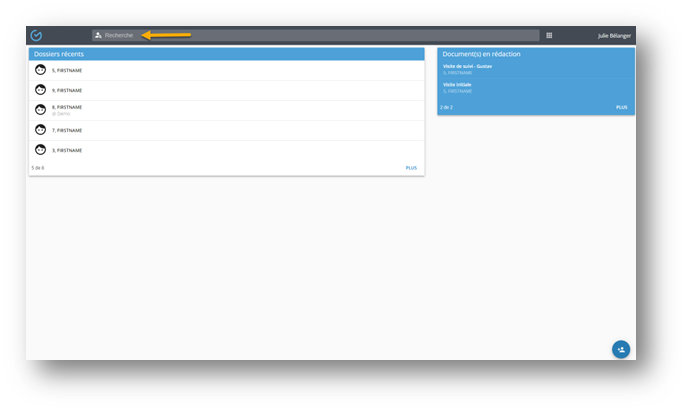Screen dimensions: 688x412
Task: Open the 9, FIRSTNAME patient record
Action: [69, 90]
